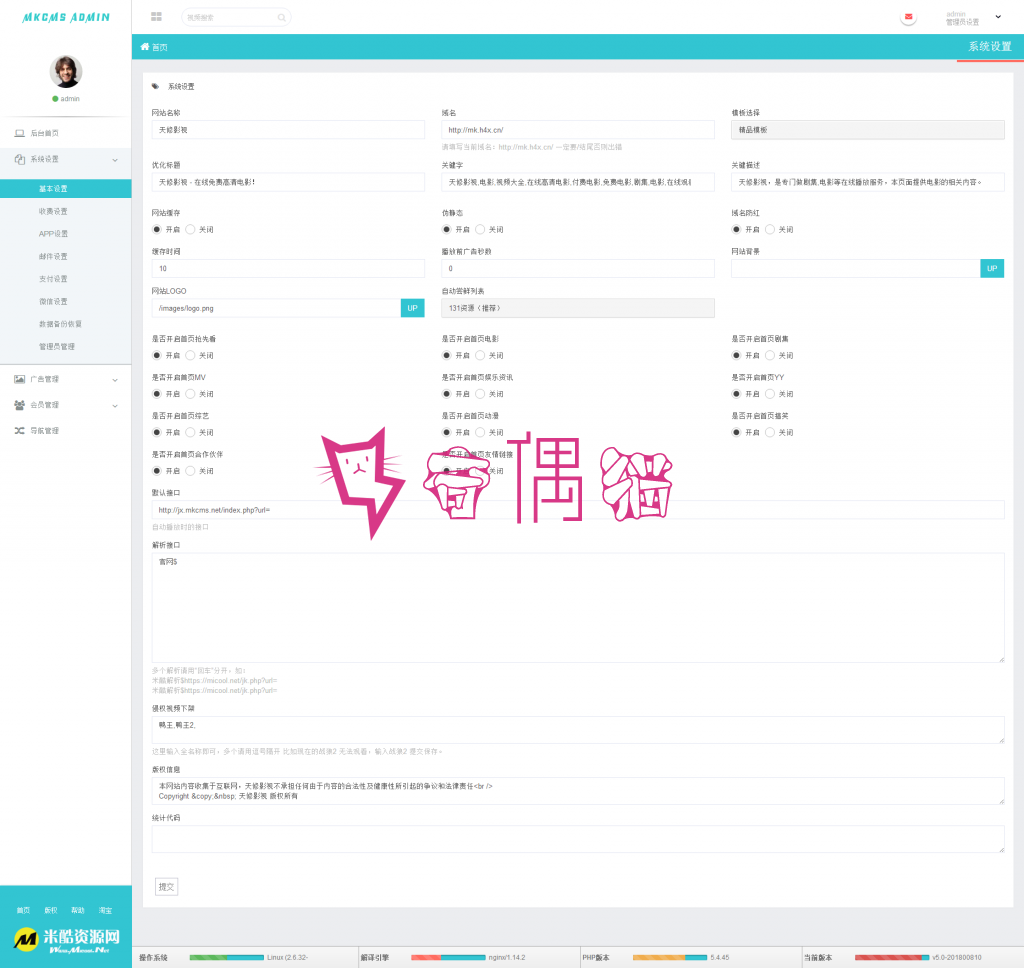1024x968 pixels.
Task: Open the 模板选择 dropdown showing 精品模板
Action: point(867,130)
